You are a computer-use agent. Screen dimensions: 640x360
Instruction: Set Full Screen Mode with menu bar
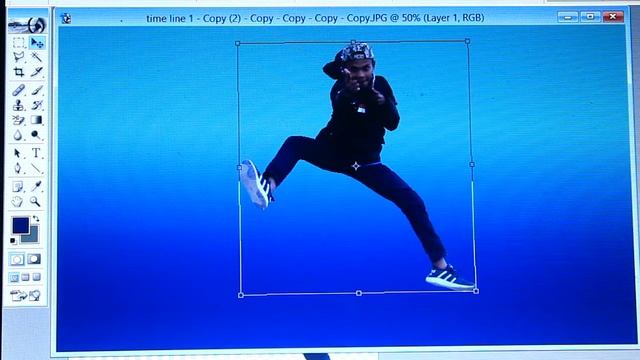pyautogui.click(x=25, y=278)
